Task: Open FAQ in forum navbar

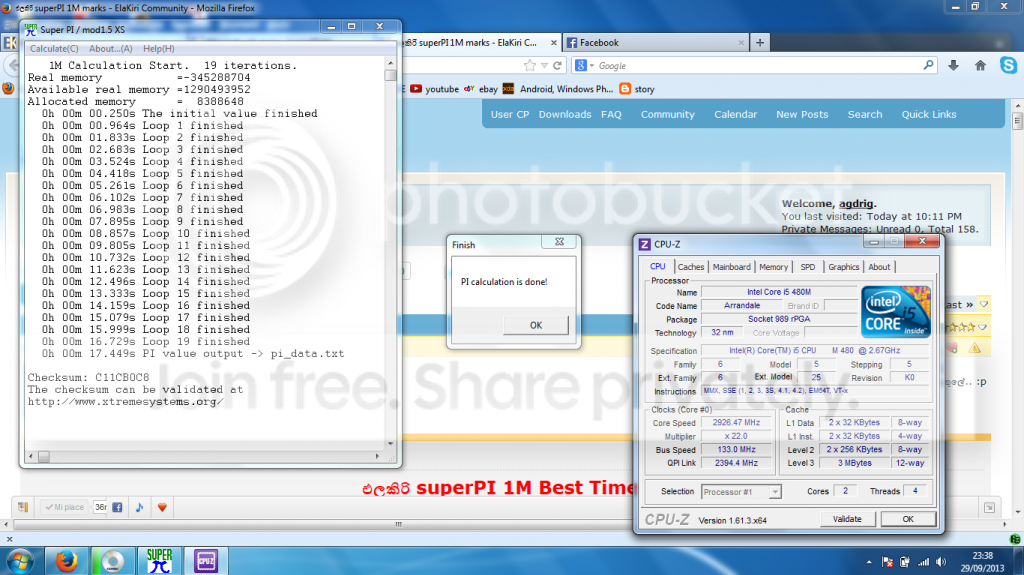Action: coord(611,114)
